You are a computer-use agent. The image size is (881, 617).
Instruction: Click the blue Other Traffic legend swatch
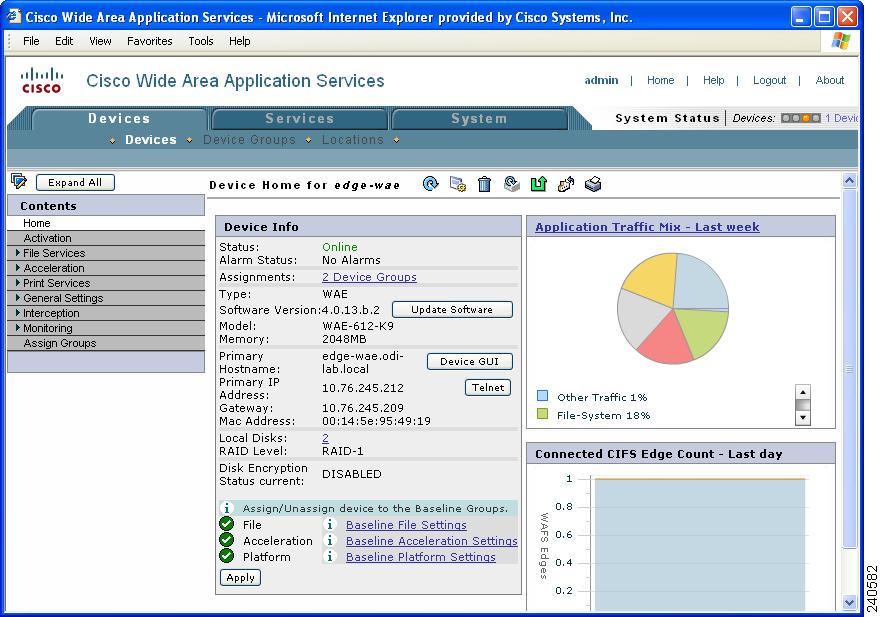click(x=542, y=396)
